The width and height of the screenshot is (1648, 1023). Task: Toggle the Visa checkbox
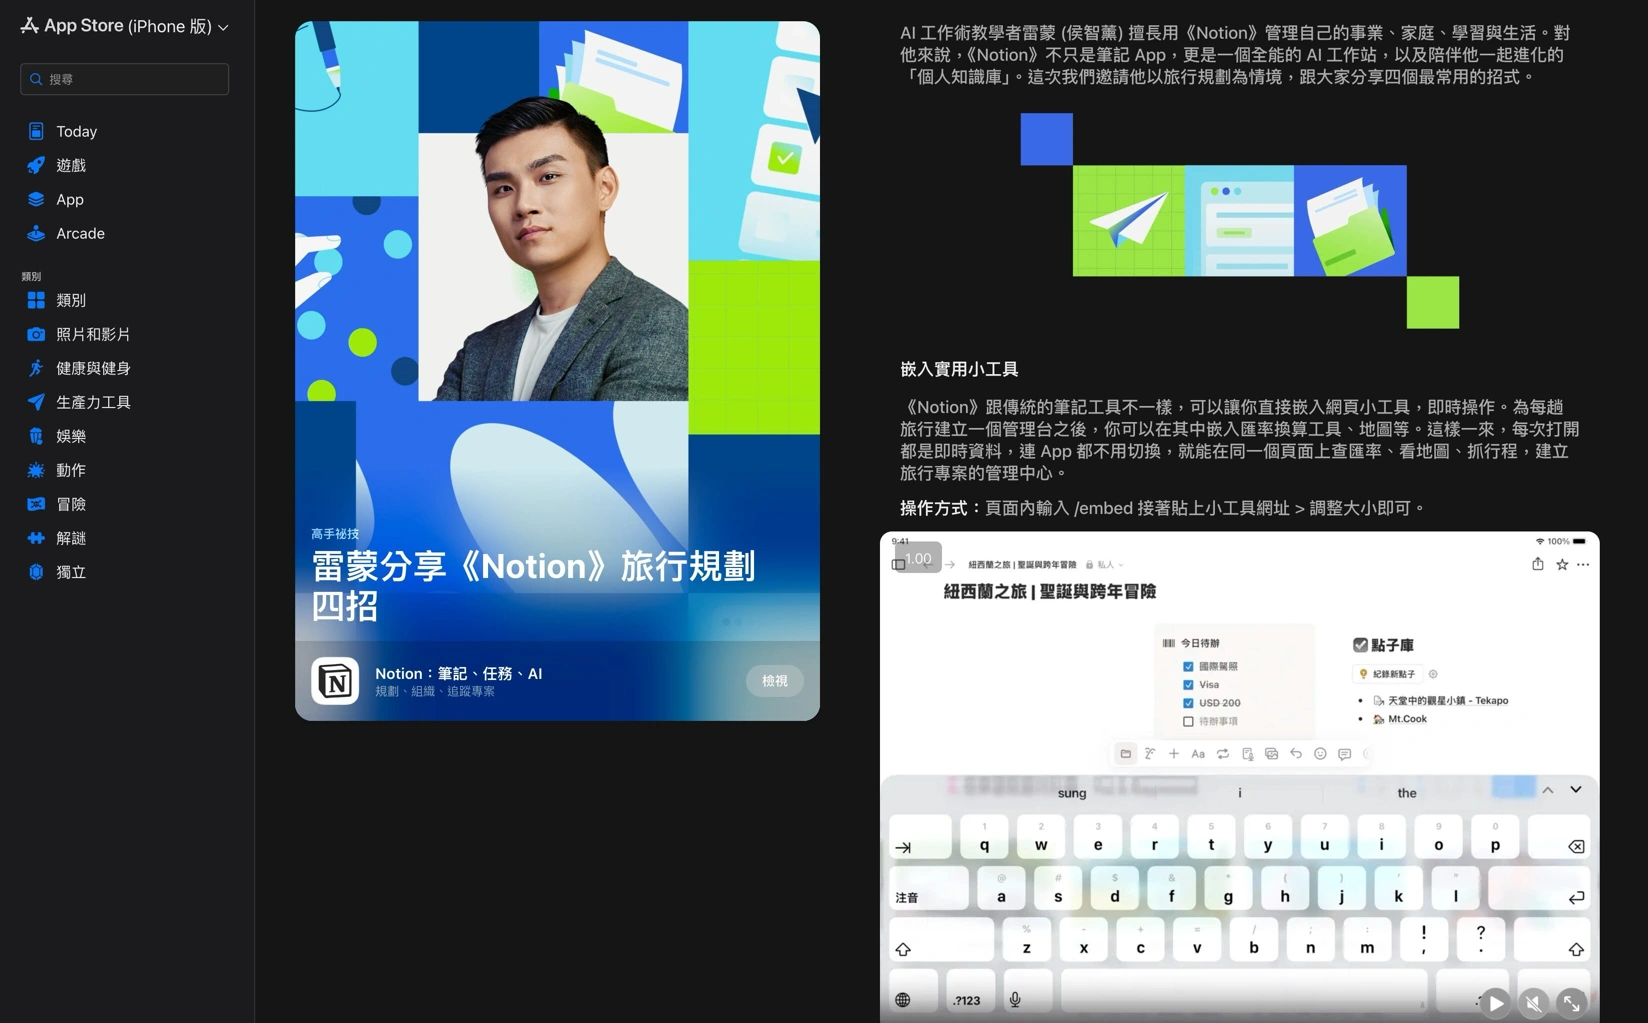(1188, 685)
